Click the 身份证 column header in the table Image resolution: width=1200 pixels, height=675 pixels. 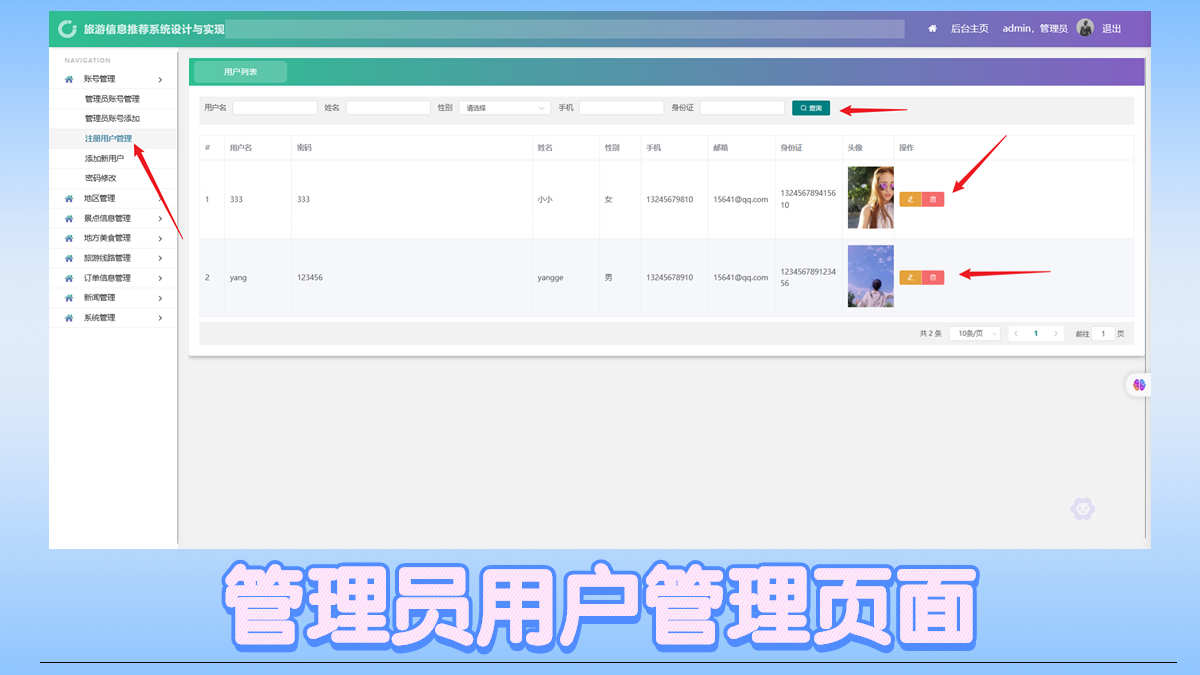791,148
